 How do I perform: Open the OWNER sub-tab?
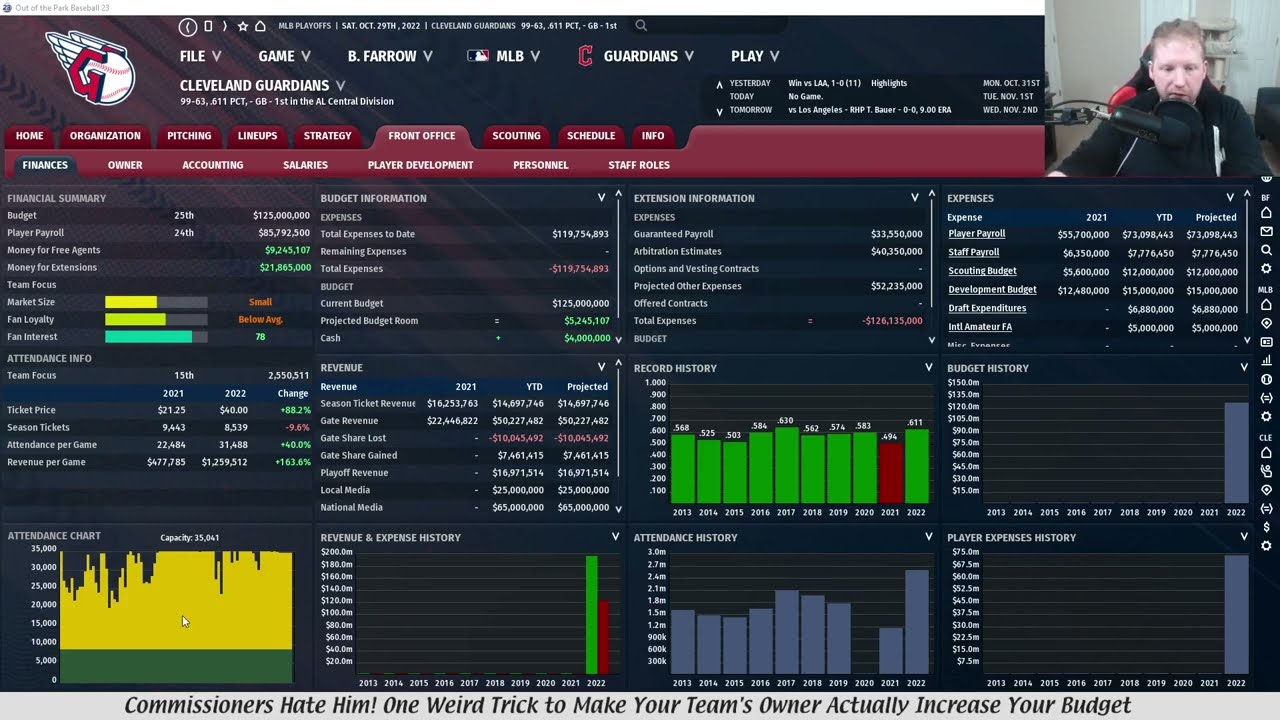(125, 165)
